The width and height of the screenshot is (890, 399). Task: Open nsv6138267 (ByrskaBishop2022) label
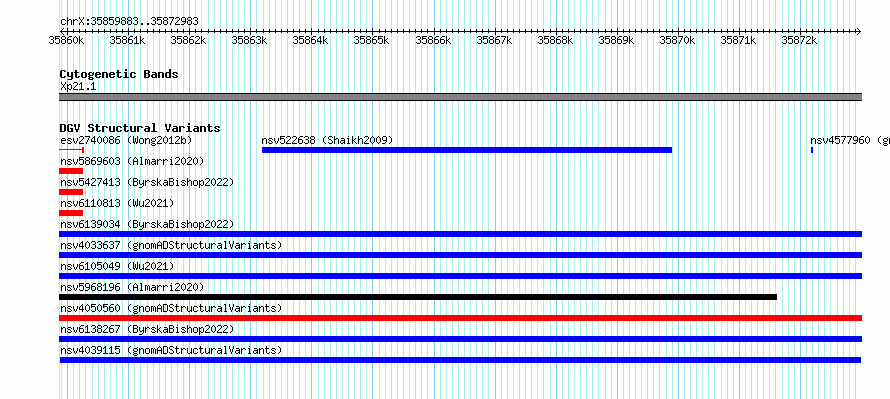pos(146,329)
